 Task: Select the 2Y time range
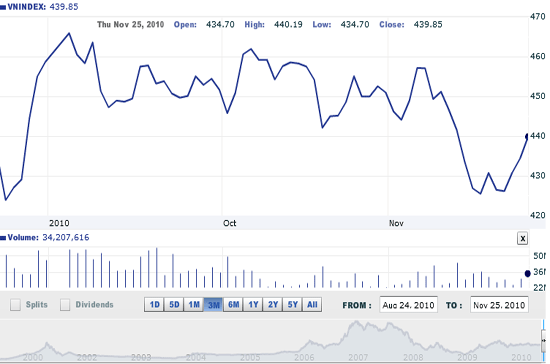tap(273, 304)
